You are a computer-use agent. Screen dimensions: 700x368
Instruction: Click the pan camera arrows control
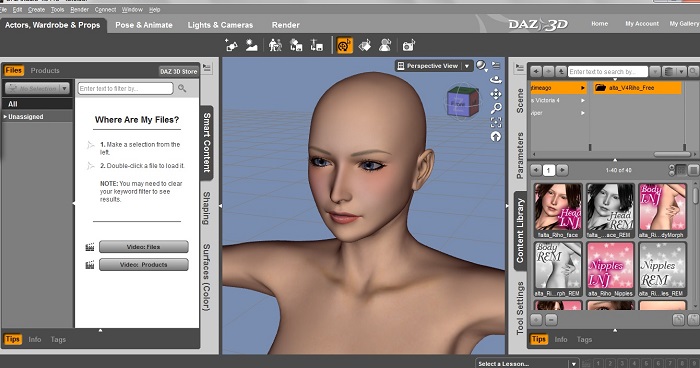496,94
